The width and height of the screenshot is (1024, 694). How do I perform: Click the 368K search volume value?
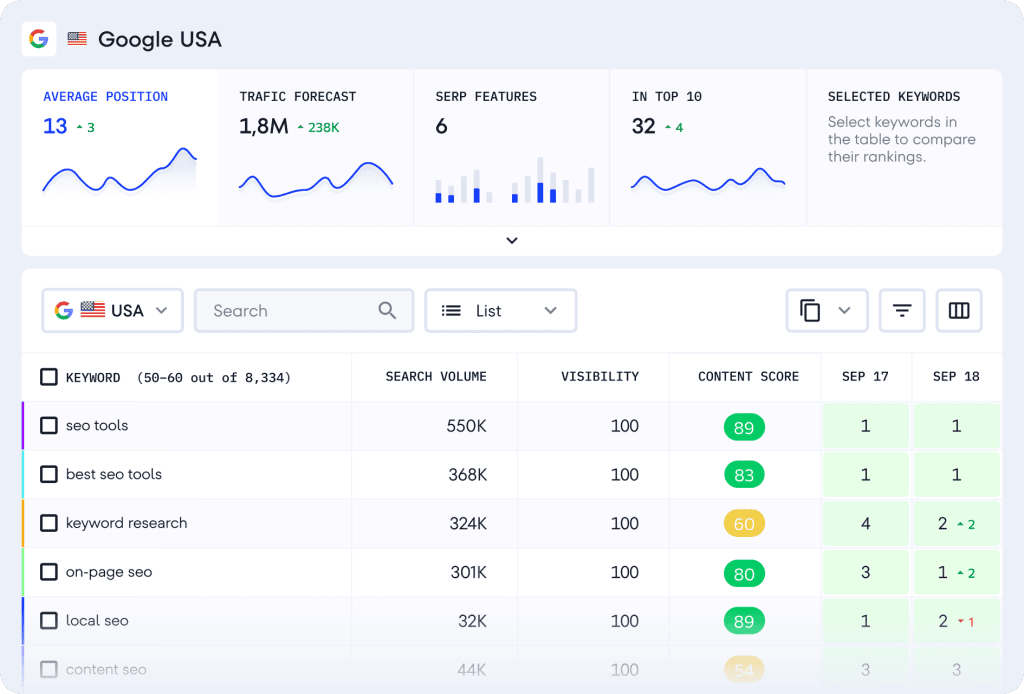[x=468, y=475]
